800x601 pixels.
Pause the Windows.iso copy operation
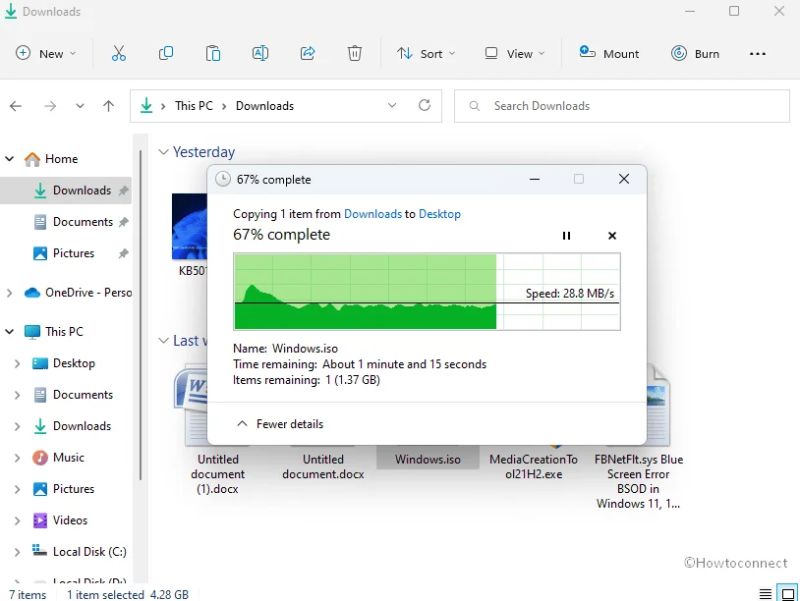click(566, 236)
